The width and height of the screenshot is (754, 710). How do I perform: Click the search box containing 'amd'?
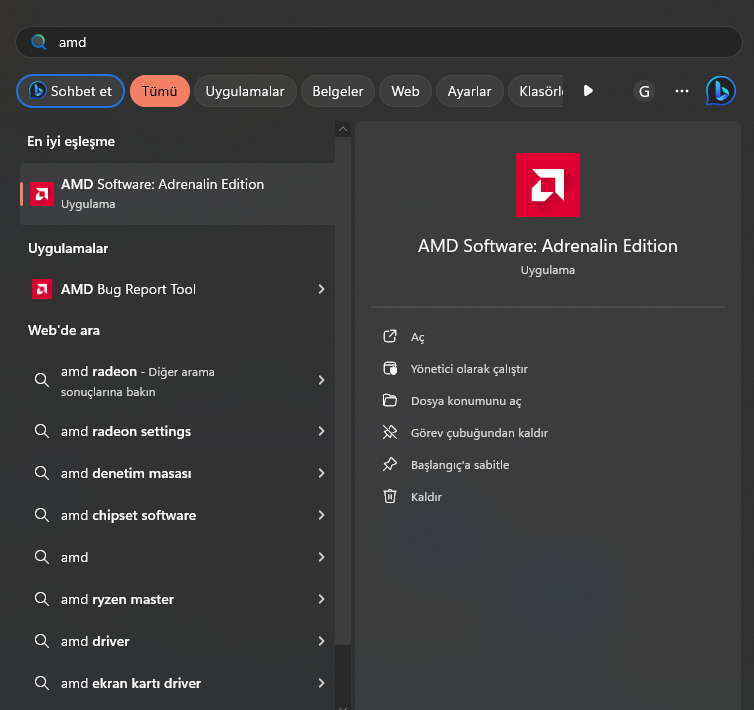click(x=380, y=42)
